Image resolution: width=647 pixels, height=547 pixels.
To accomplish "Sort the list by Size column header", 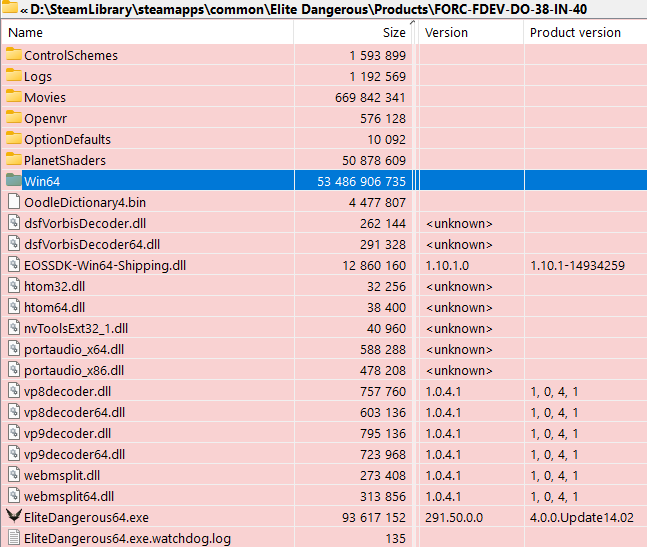I will point(353,32).
